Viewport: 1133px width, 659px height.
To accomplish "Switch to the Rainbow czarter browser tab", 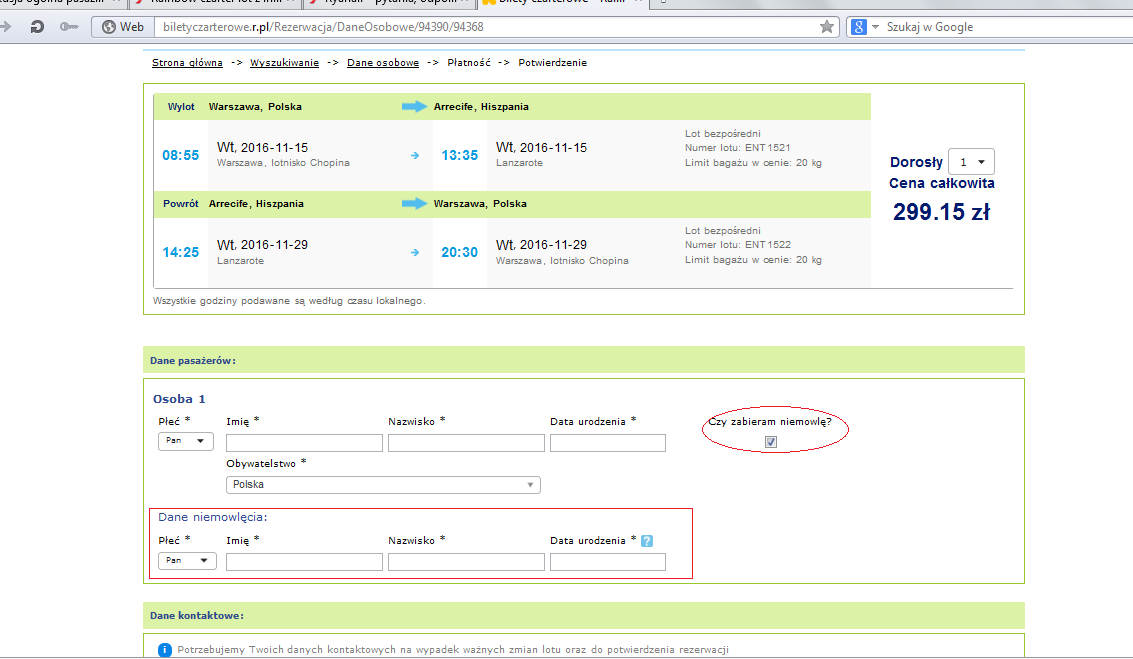I will (216, 2).
